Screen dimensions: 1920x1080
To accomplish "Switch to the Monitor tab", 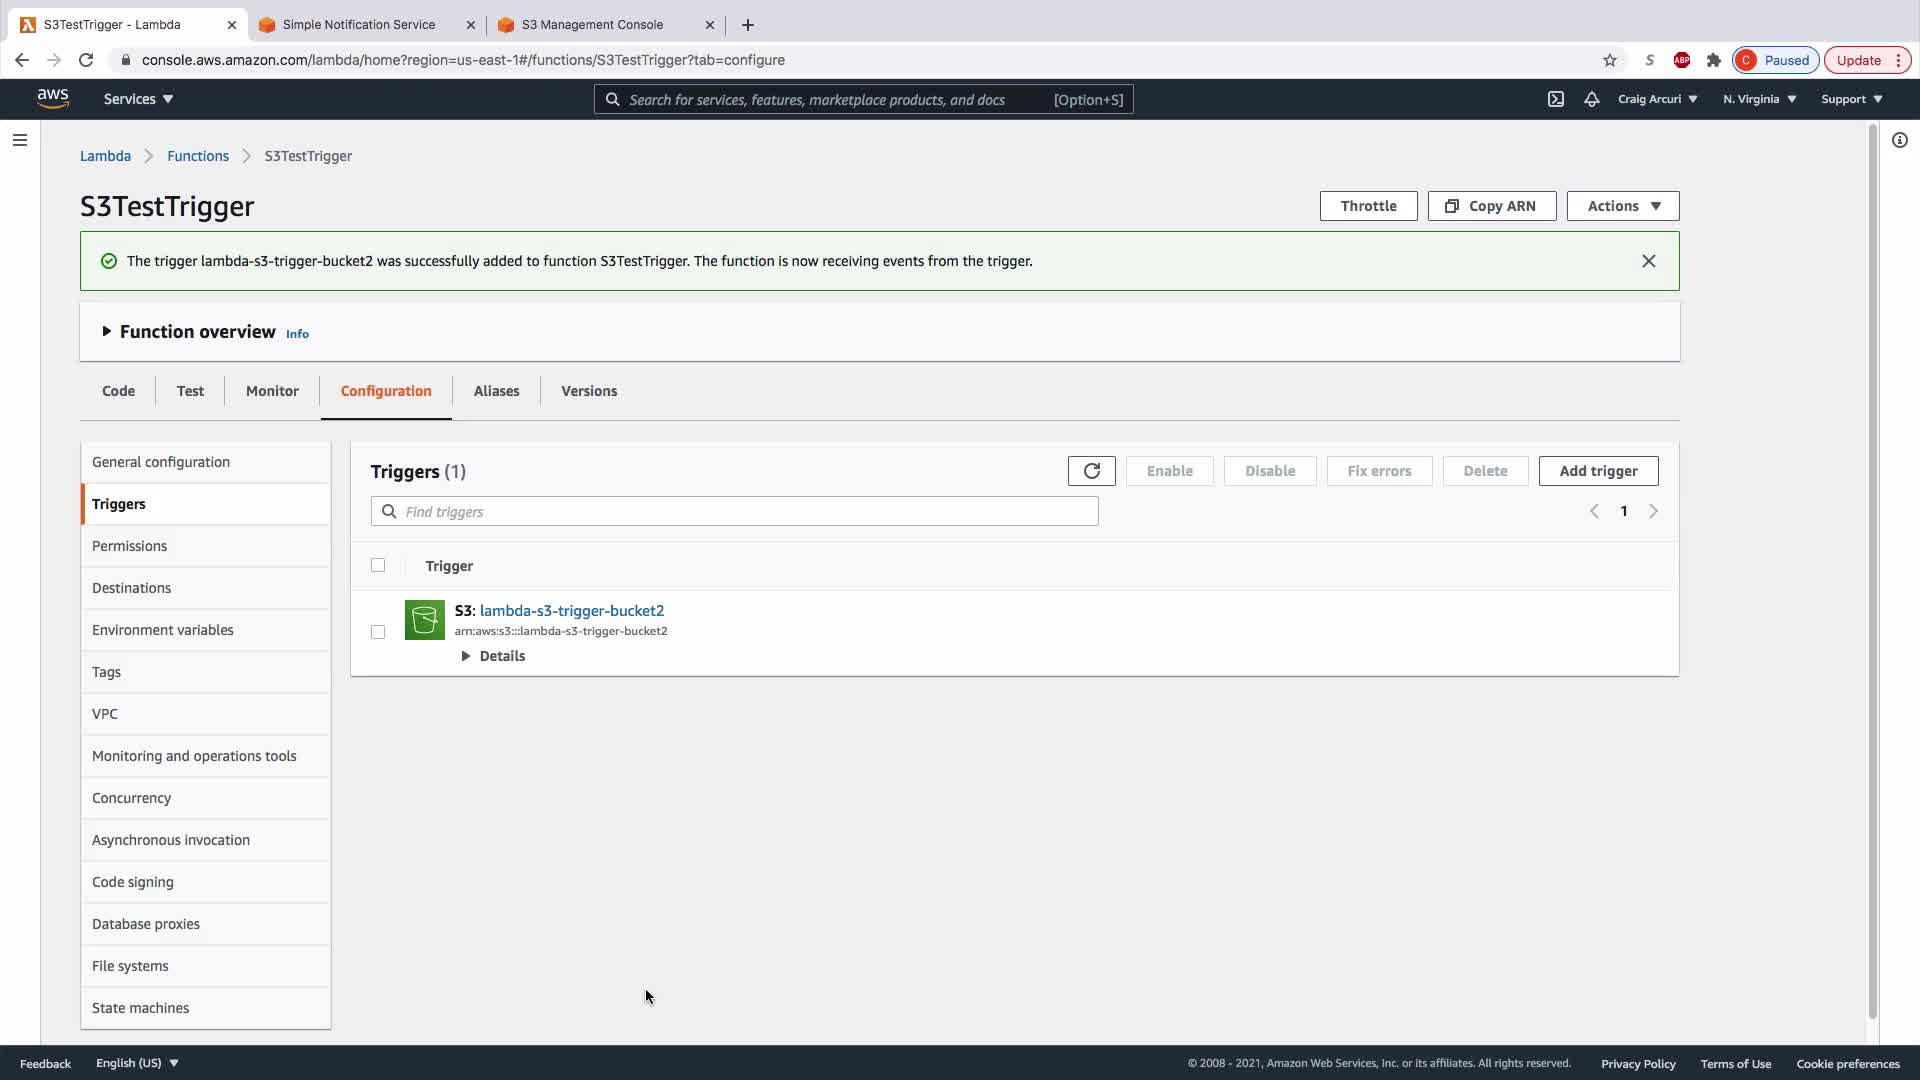I will [x=272, y=391].
